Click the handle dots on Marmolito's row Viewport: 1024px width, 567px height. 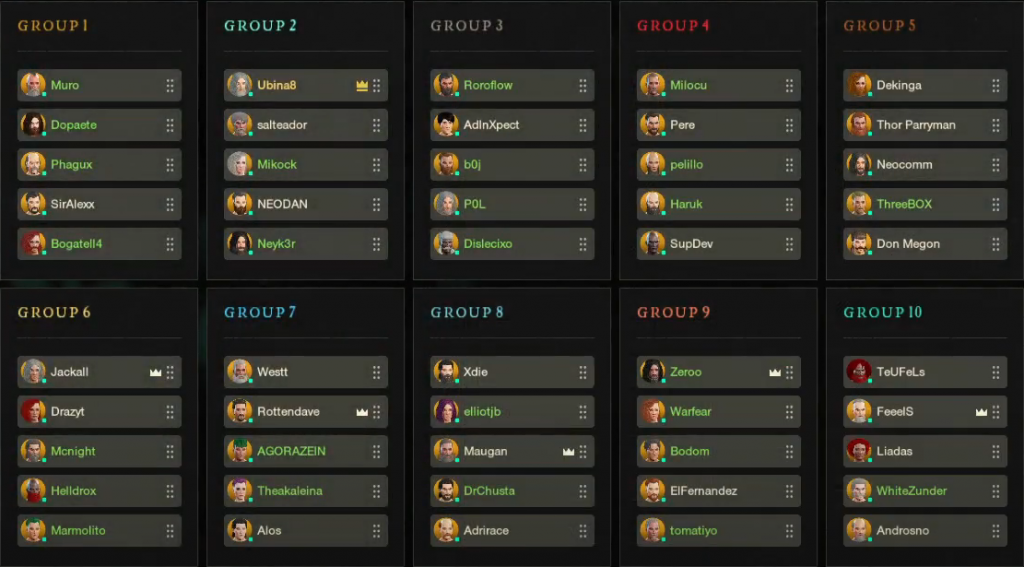click(170, 531)
